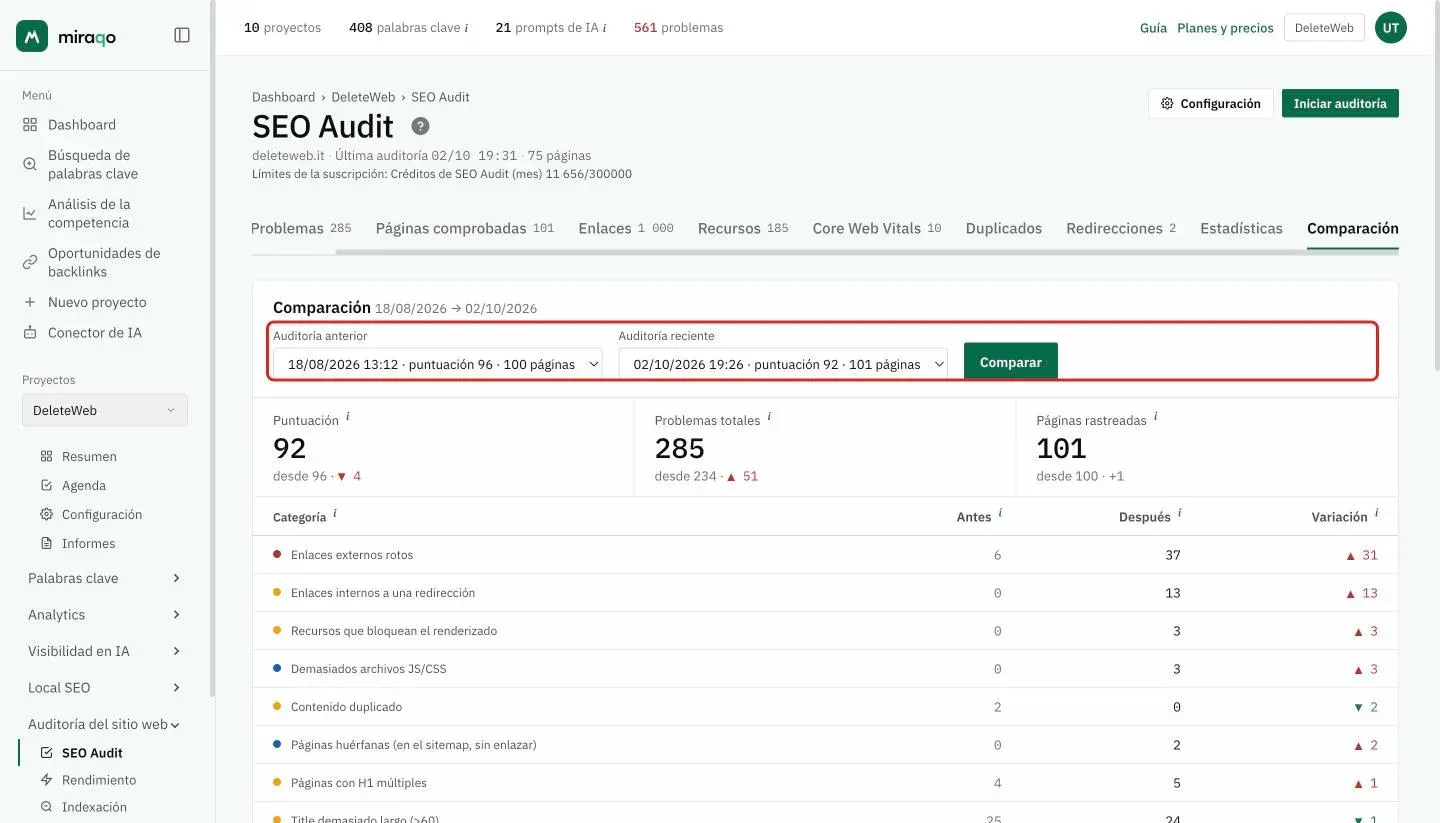Screen dimensions: 1440x823
Task: Expand the Local SEO section
Action: tap(105, 688)
